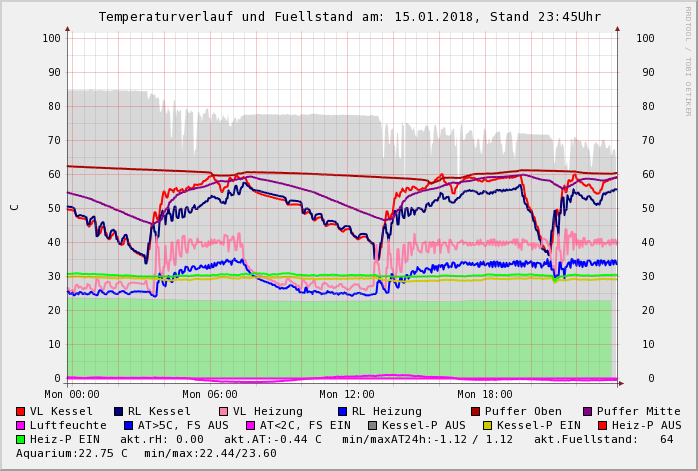The height and width of the screenshot is (471, 698).
Task: Click the dark blue RL Kessel legend swatch
Action: tap(118, 411)
